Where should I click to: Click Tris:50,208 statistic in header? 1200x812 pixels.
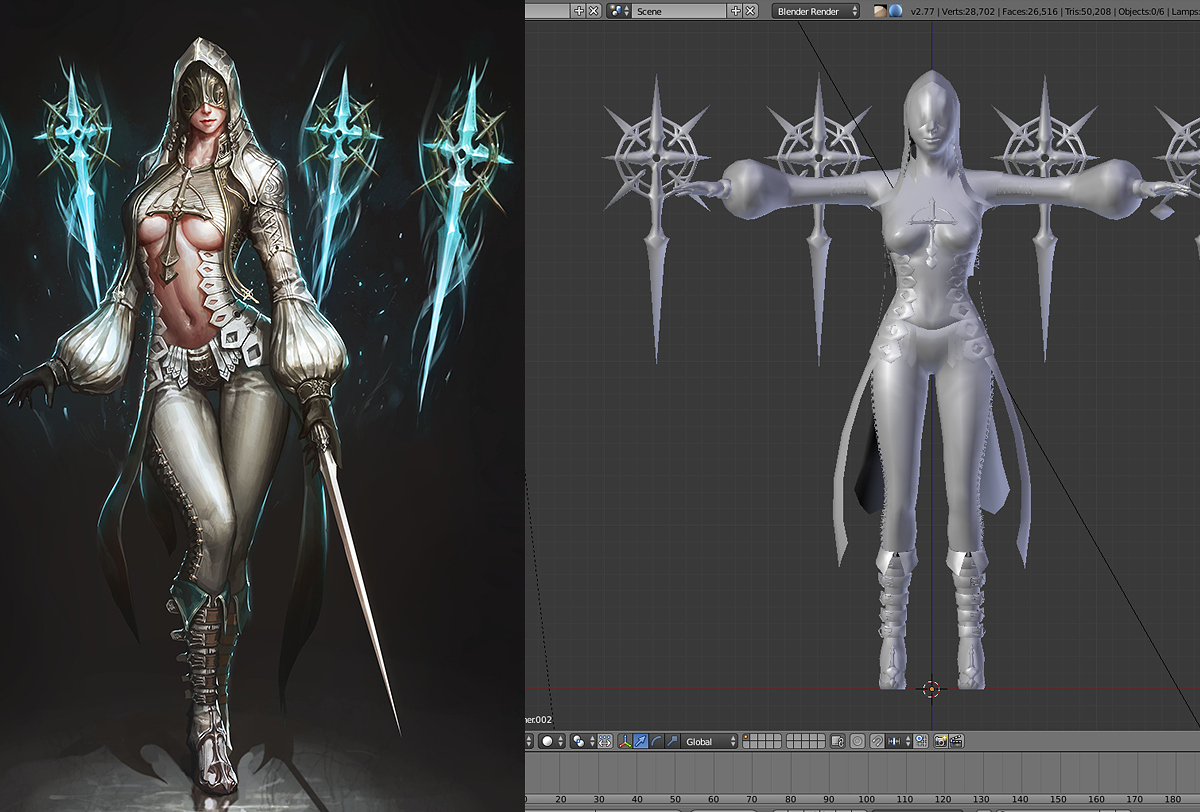point(1087,11)
